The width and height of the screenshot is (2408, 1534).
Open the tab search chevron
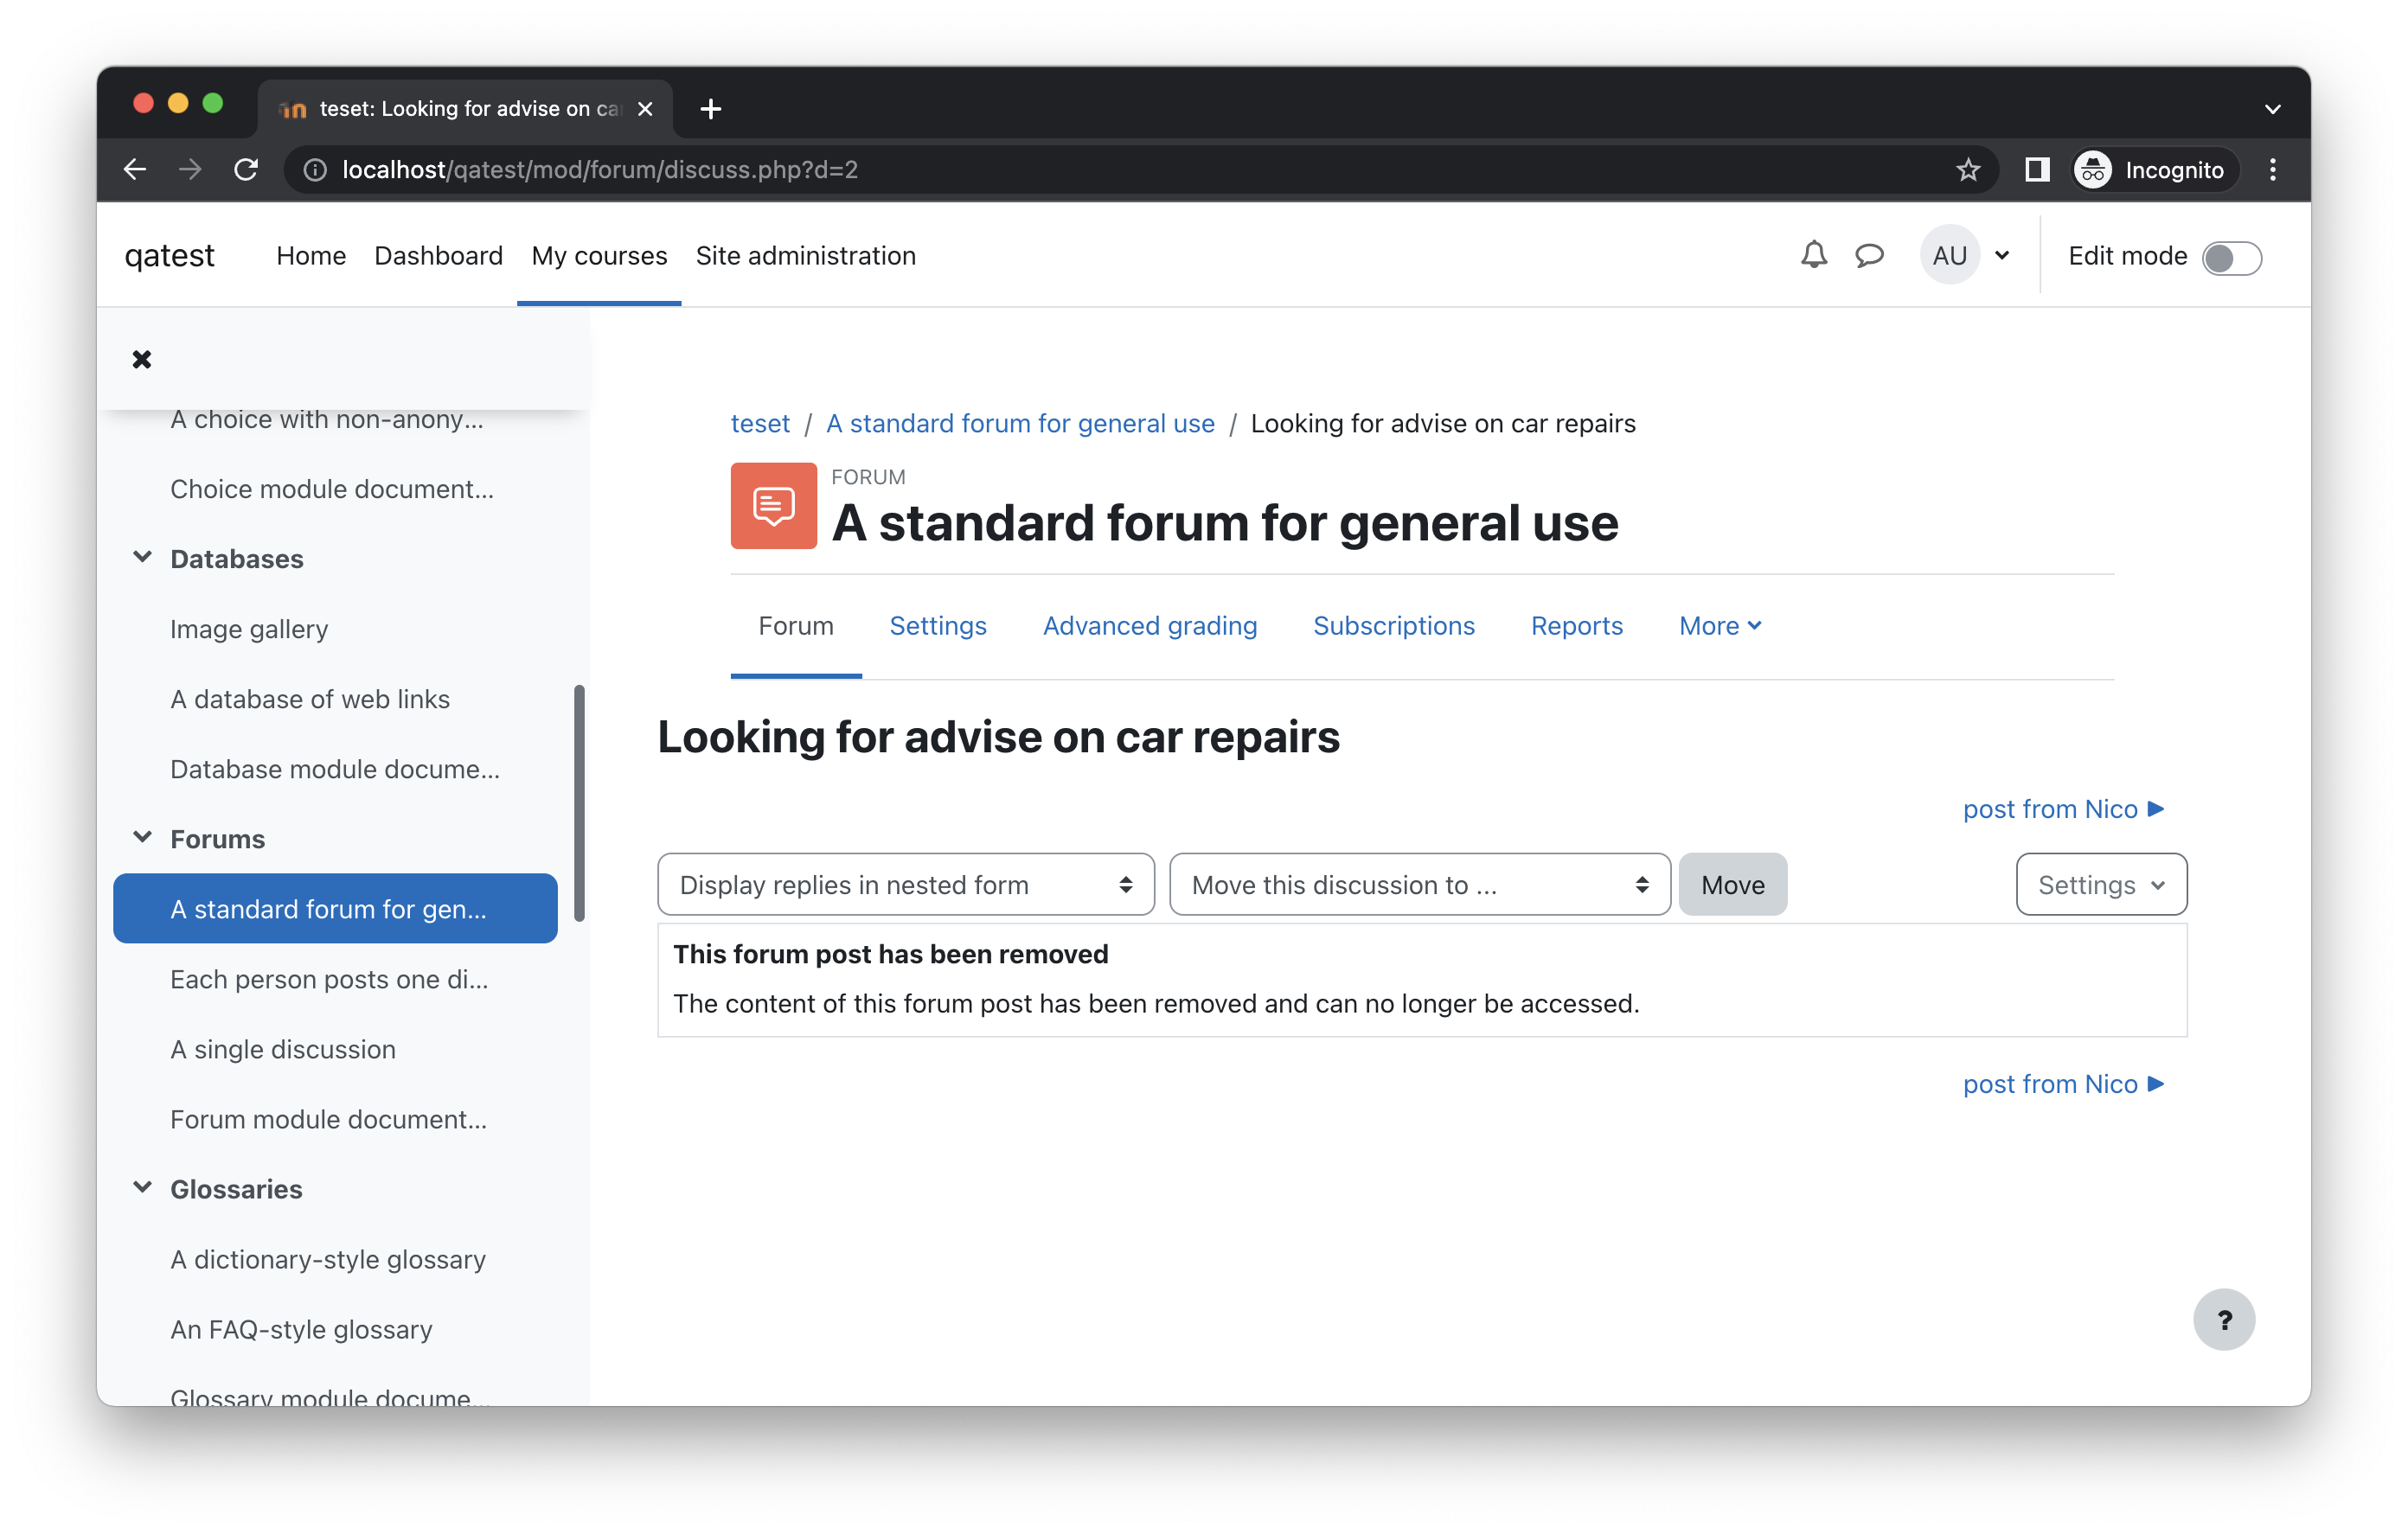(2273, 108)
